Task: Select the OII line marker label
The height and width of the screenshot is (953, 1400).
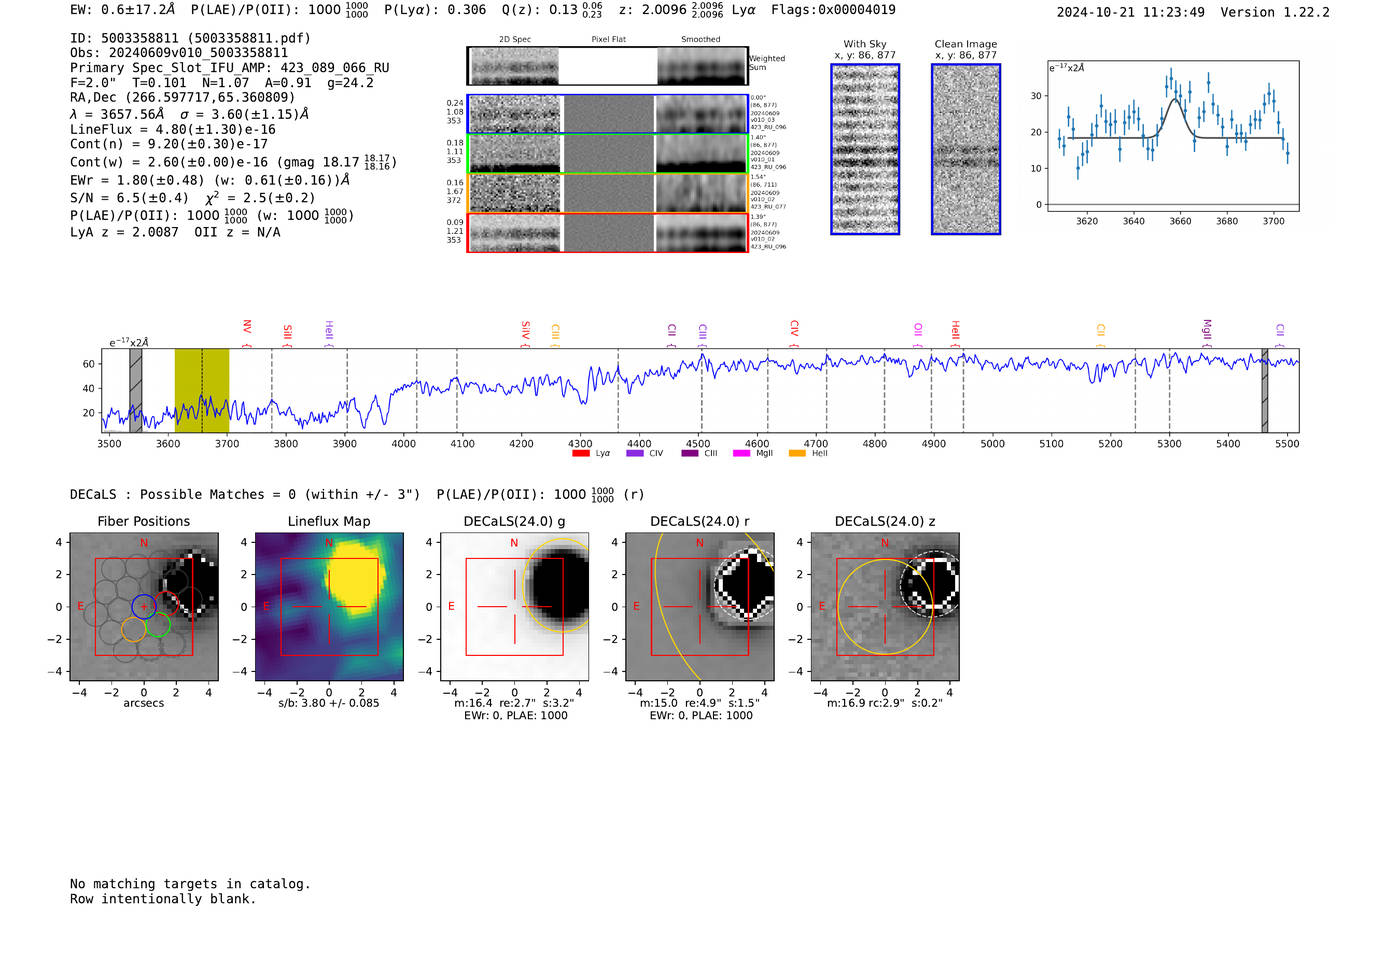Action: pos(918,330)
